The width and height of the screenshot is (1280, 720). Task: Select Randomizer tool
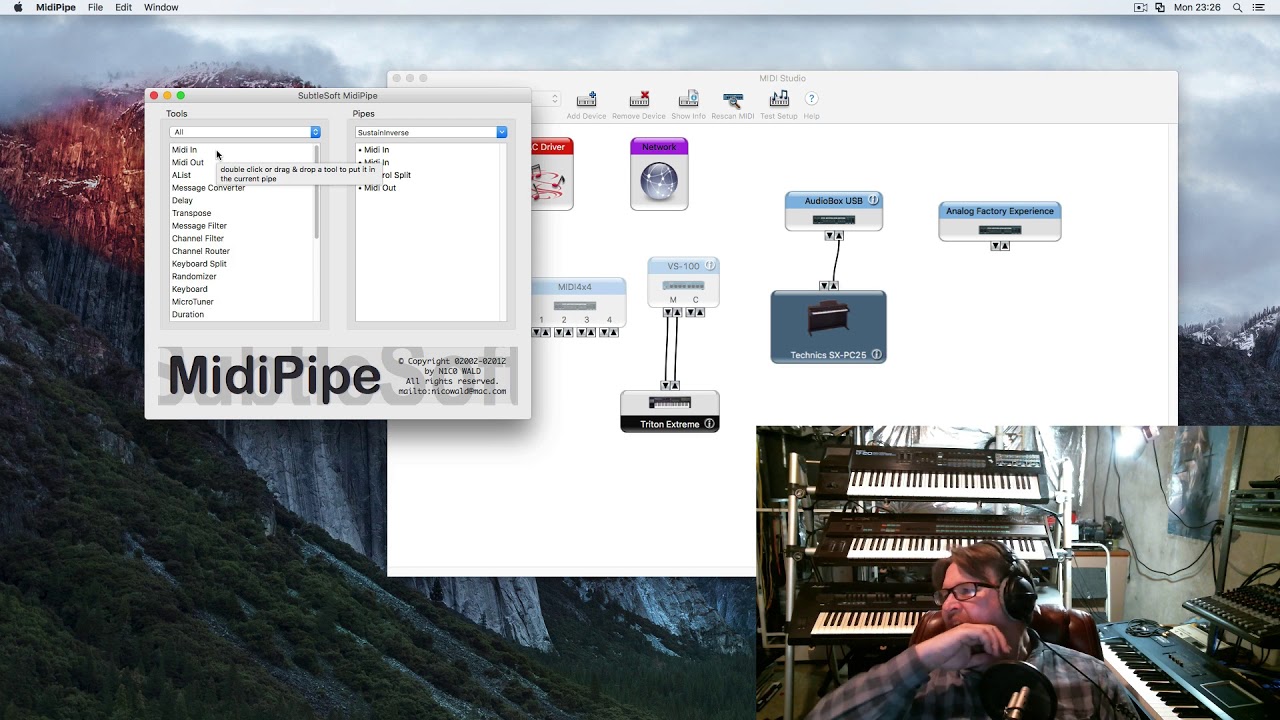tap(194, 276)
